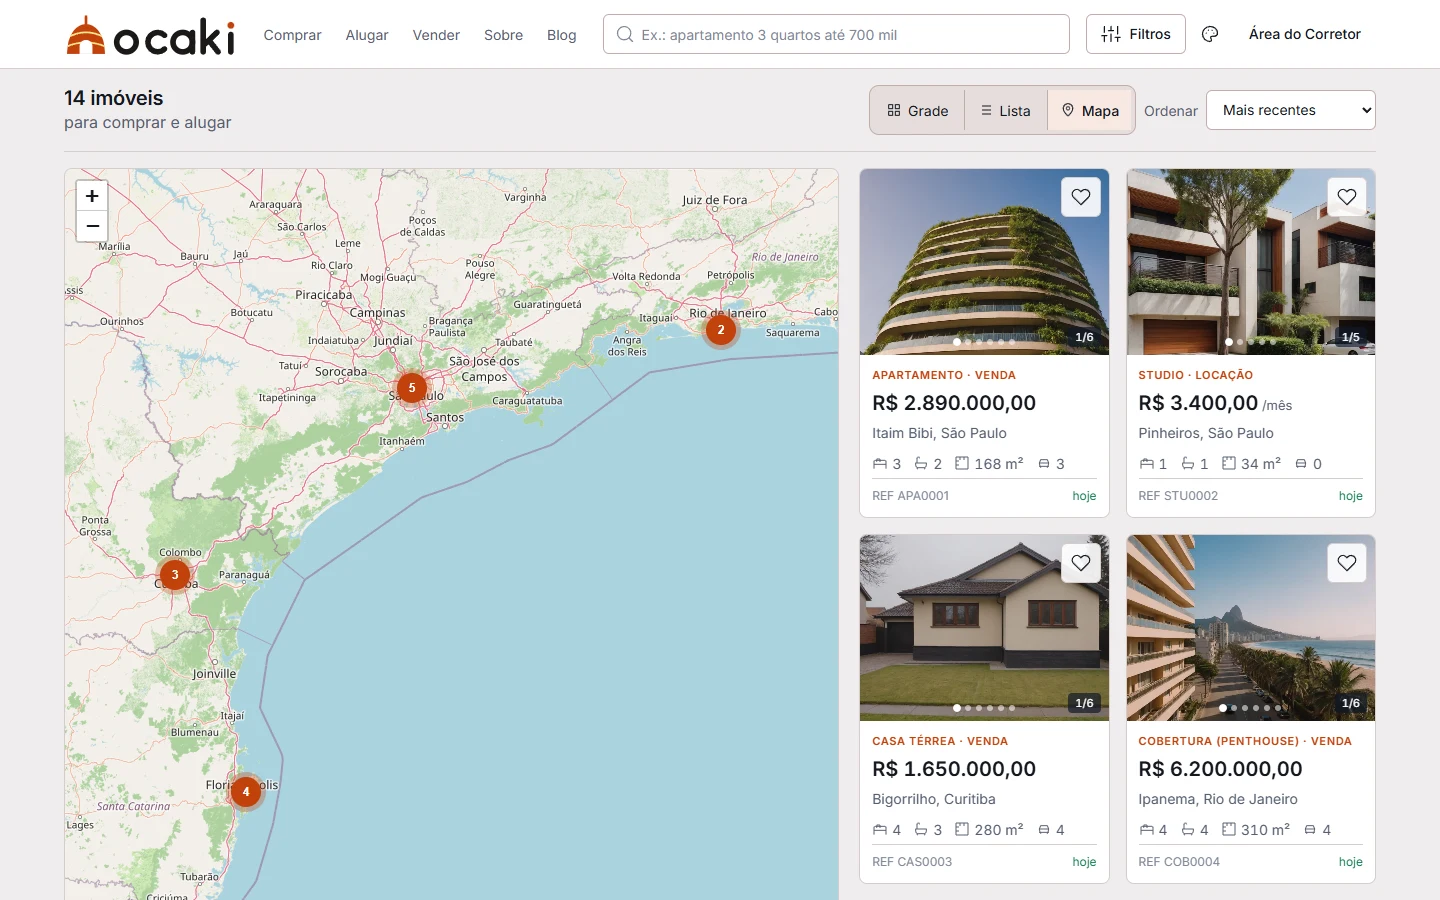Favorite the Bigorrilho house listing

(1081, 563)
